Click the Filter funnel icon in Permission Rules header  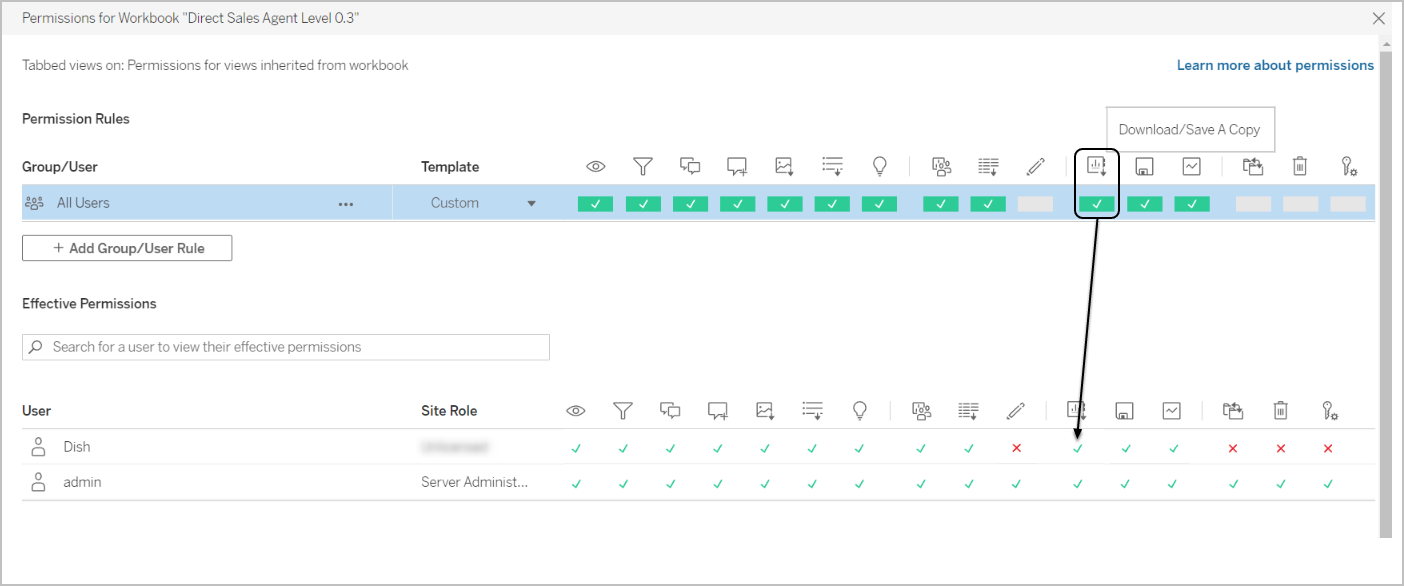[x=643, y=167]
